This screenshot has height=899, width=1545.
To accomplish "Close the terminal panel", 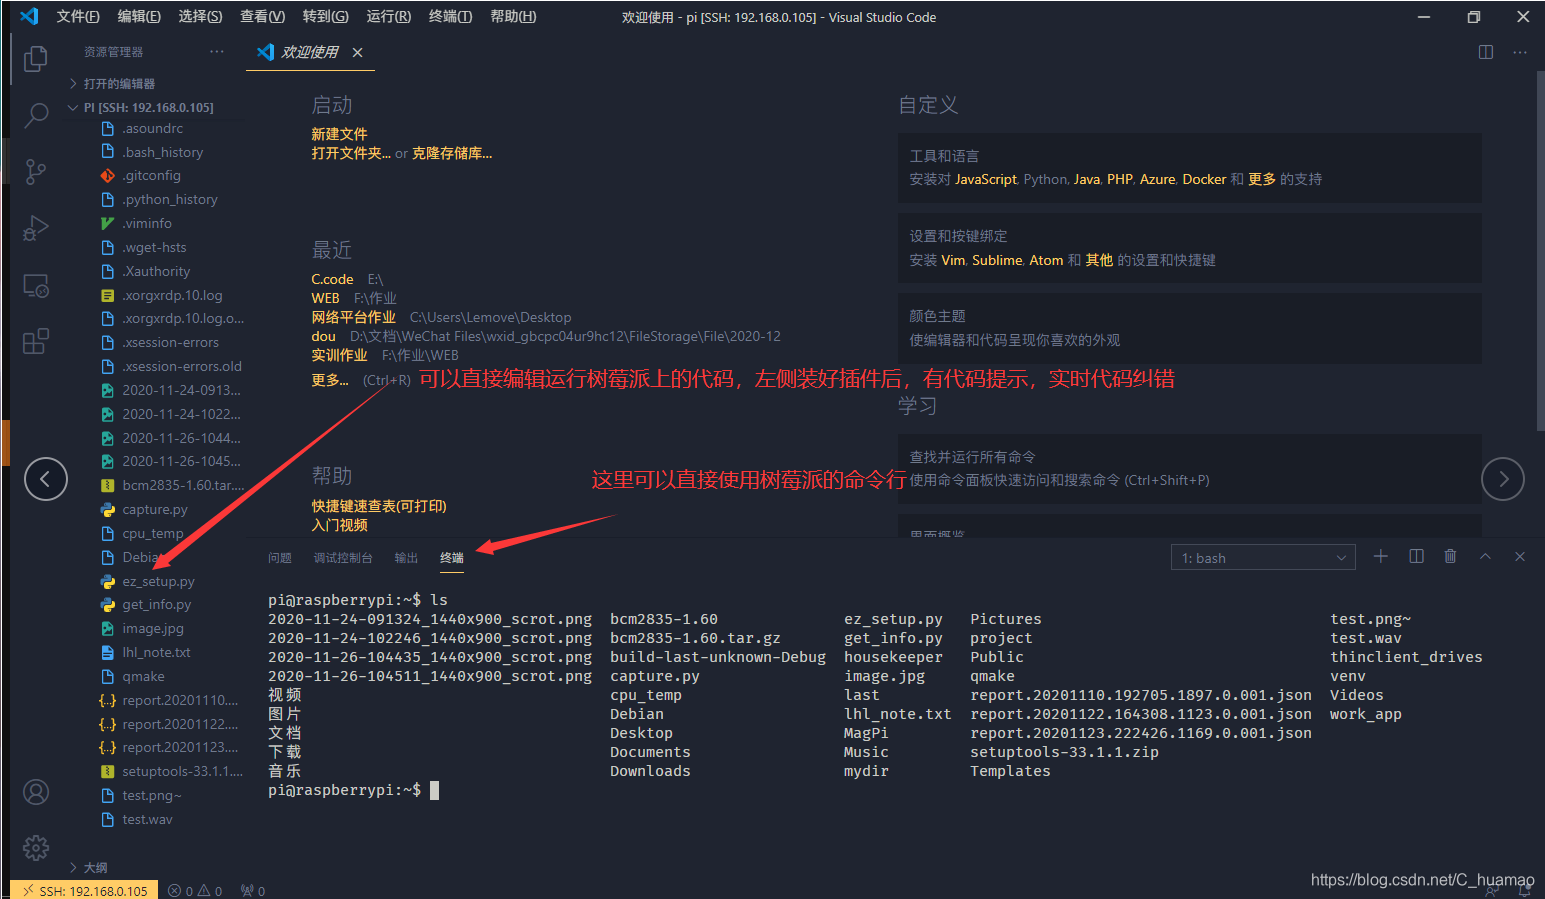I will (1520, 556).
